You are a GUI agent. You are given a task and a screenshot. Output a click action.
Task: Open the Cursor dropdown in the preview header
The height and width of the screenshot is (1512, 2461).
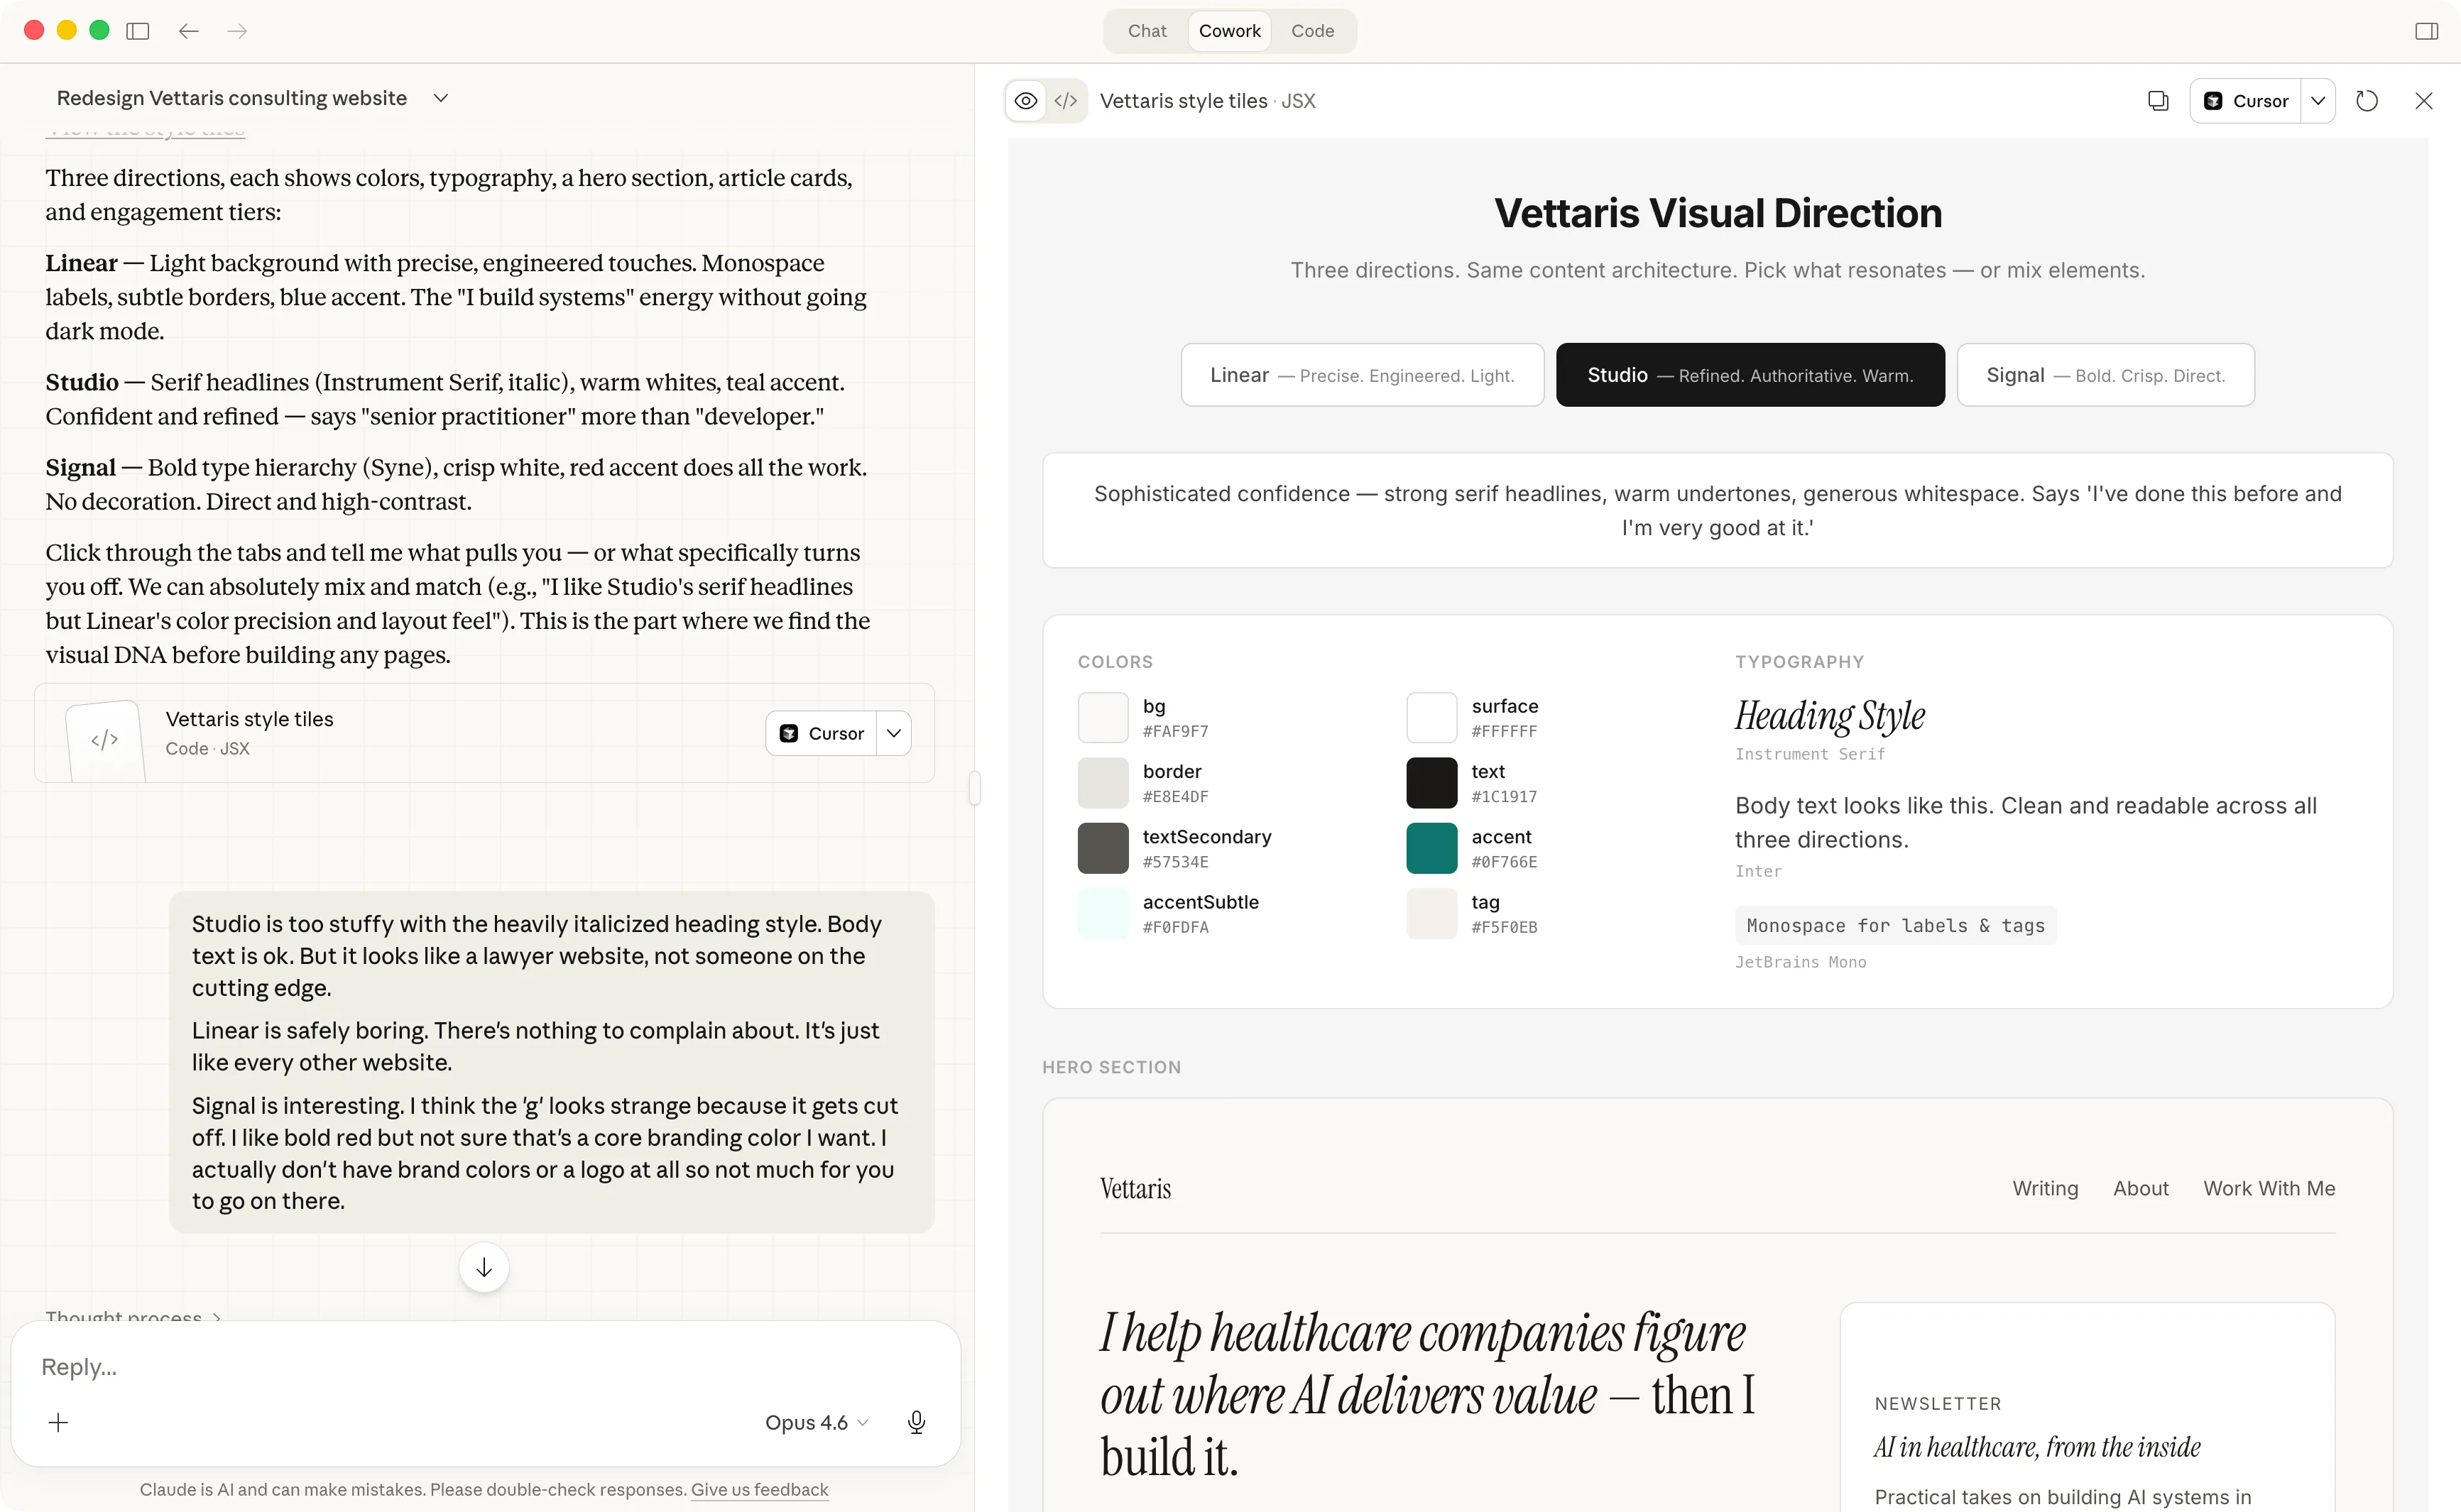[2318, 100]
